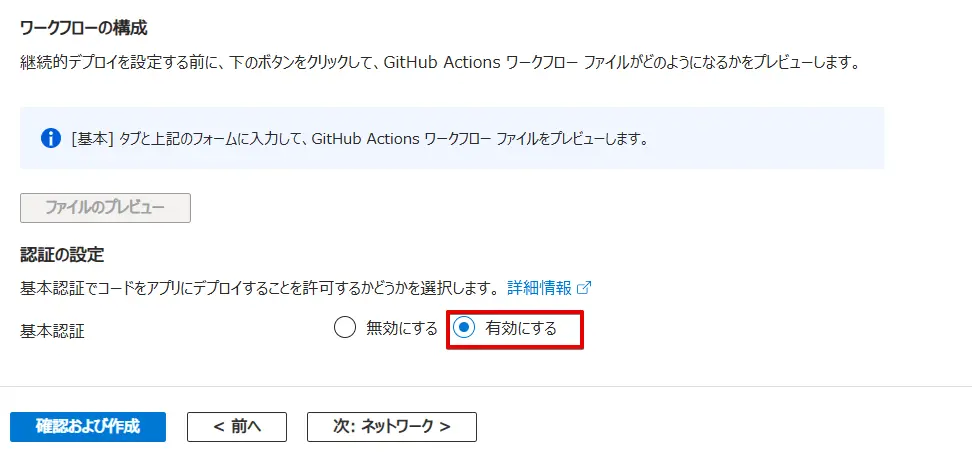Select the 有効にする radio button
Viewport: 972px width, 455px height.
click(464, 328)
